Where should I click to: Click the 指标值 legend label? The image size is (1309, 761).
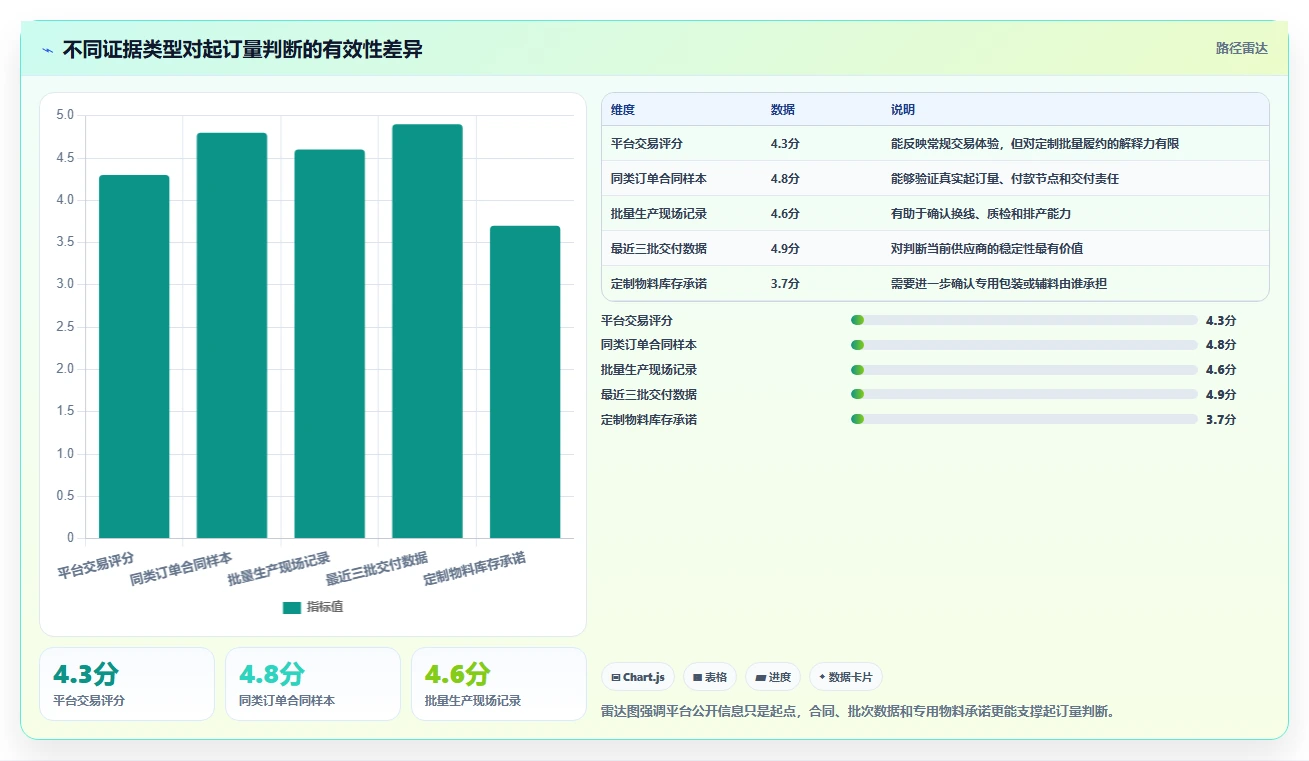tap(325, 607)
